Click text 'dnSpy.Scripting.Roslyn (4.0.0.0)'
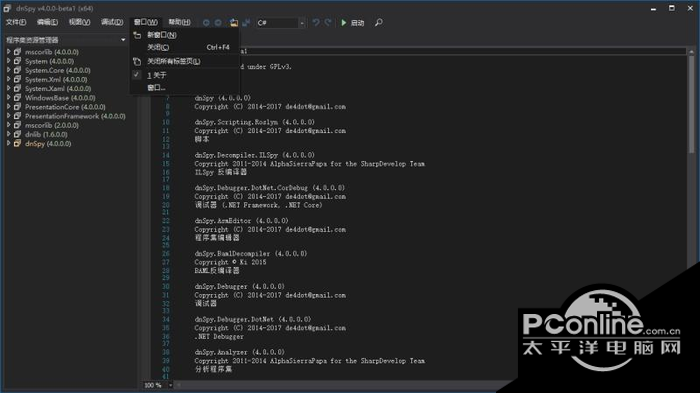 coord(254,122)
